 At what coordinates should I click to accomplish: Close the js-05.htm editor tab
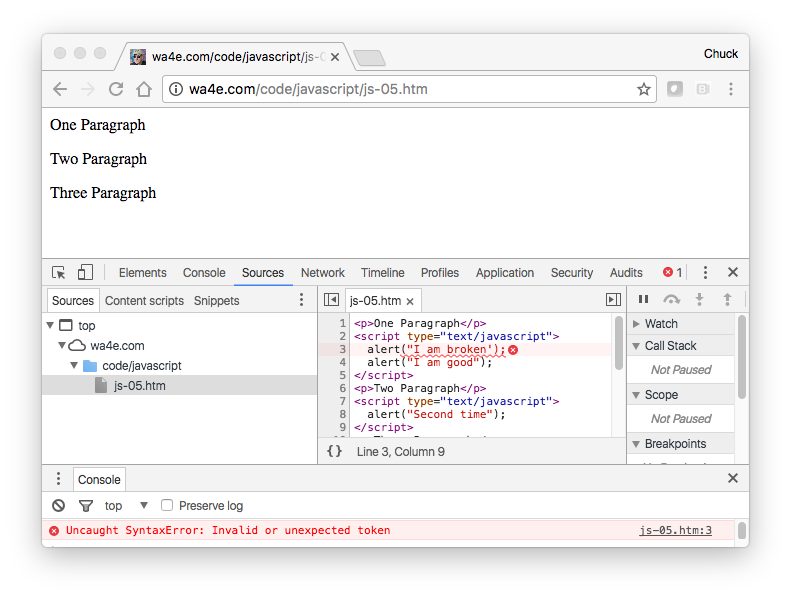[410, 301]
